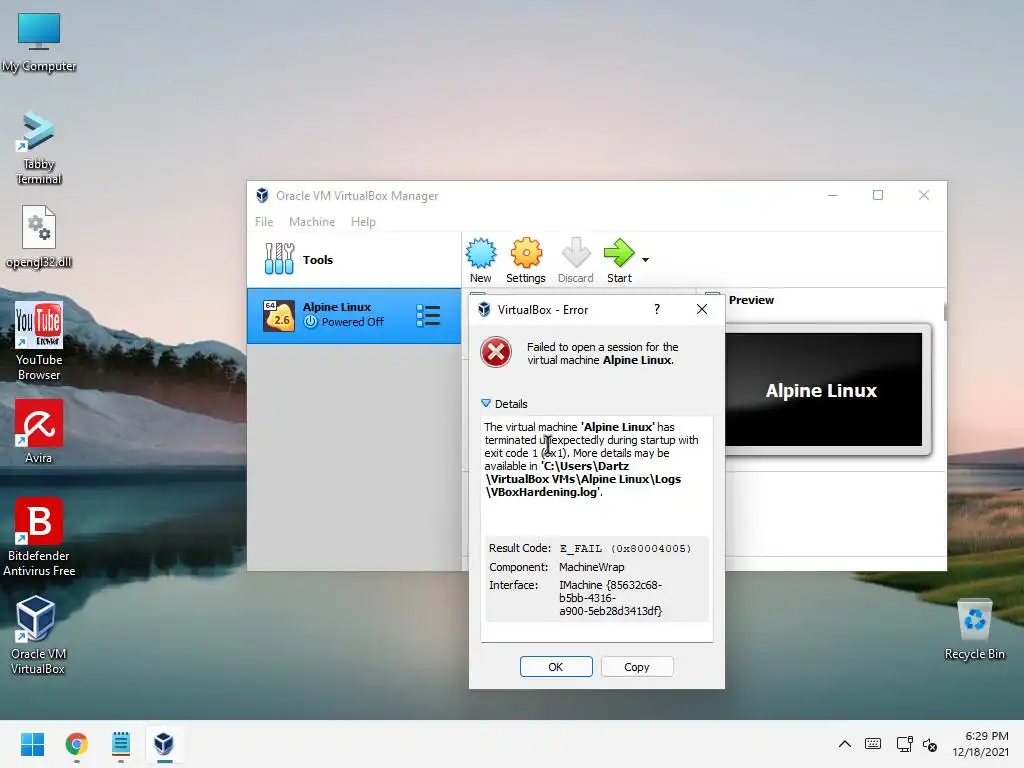The width and height of the screenshot is (1024, 768).
Task: Select the Tools entry in sidebar
Action: pyautogui.click(x=354, y=259)
